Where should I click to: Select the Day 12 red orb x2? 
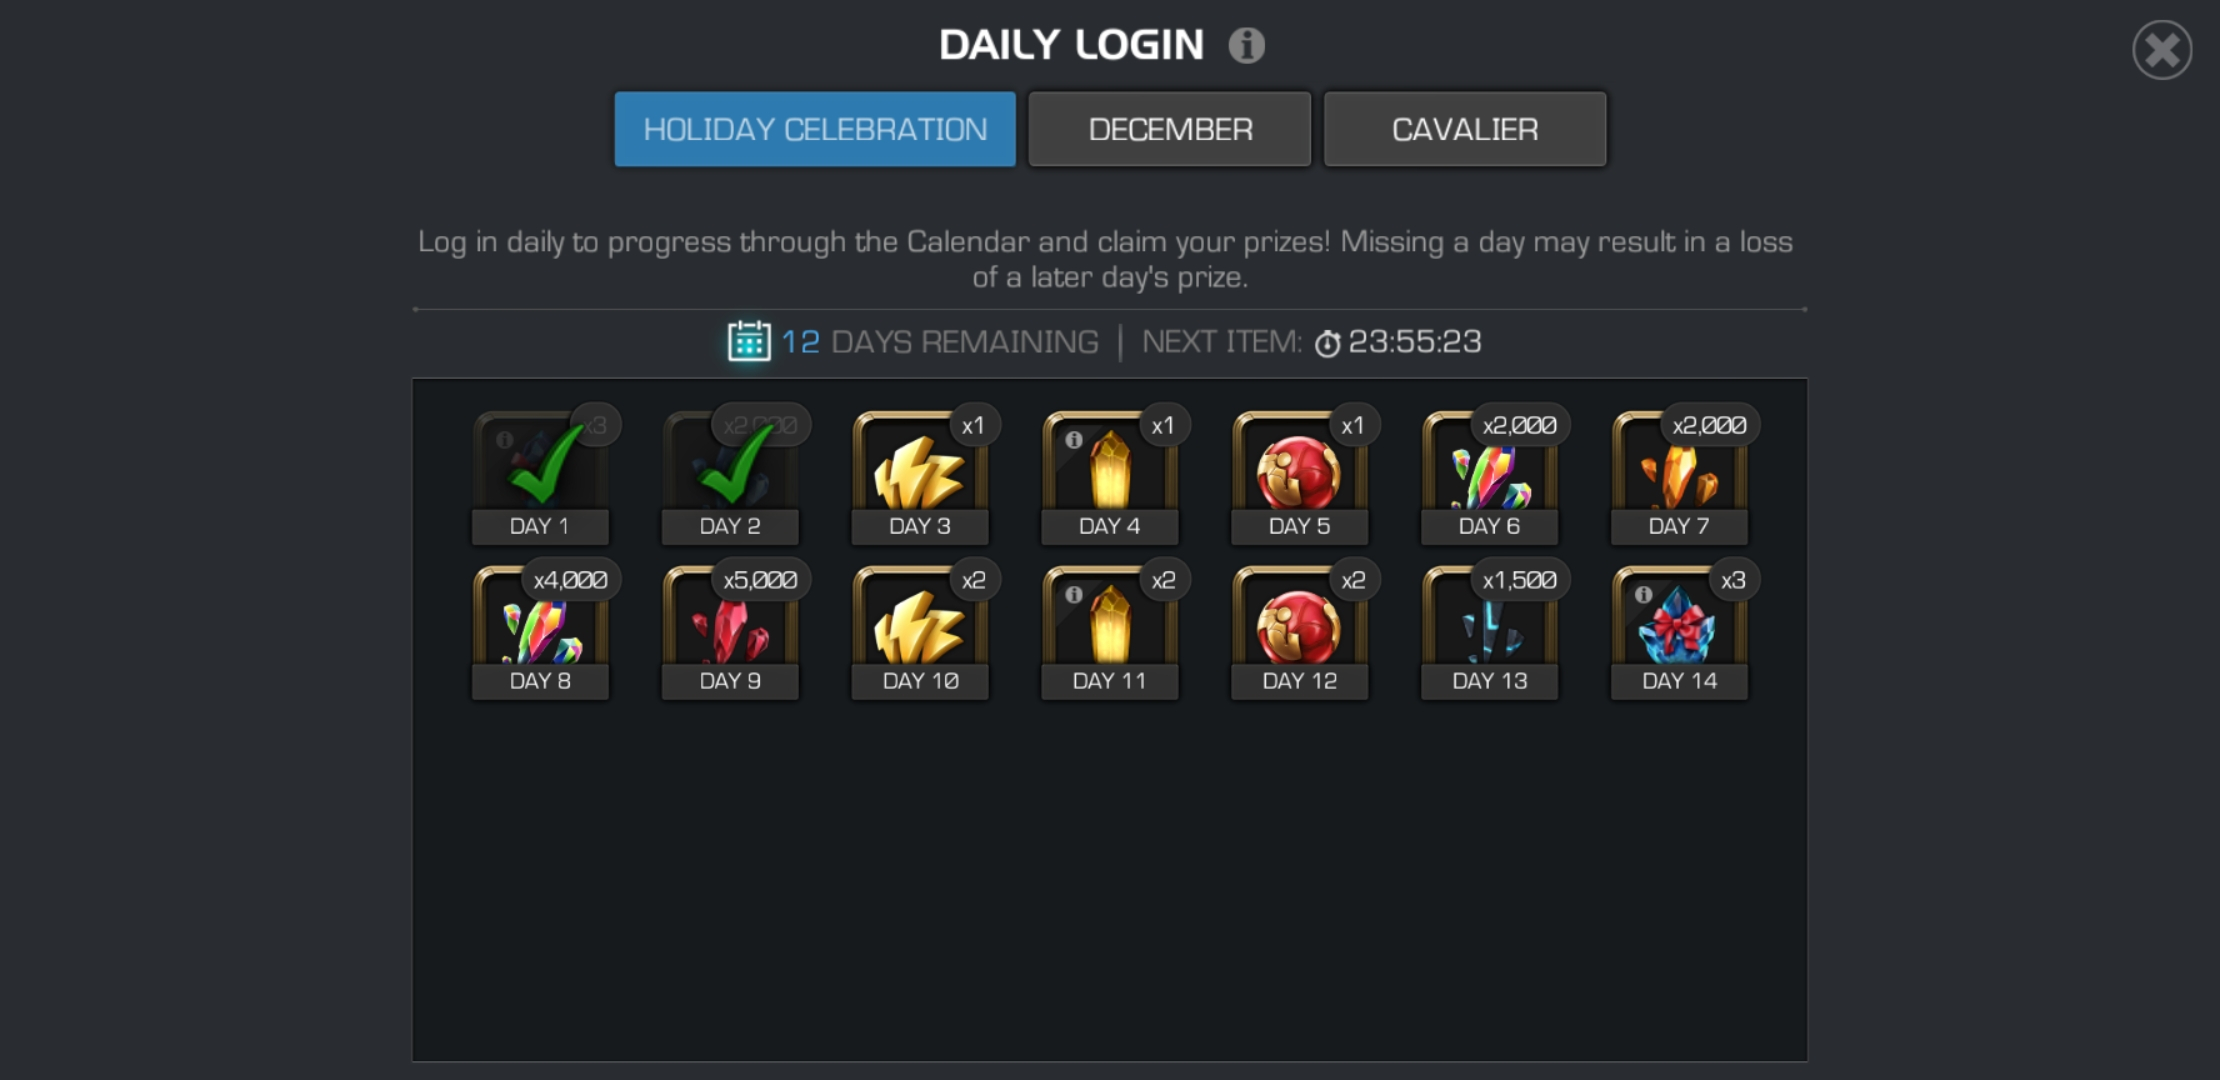click(1299, 630)
